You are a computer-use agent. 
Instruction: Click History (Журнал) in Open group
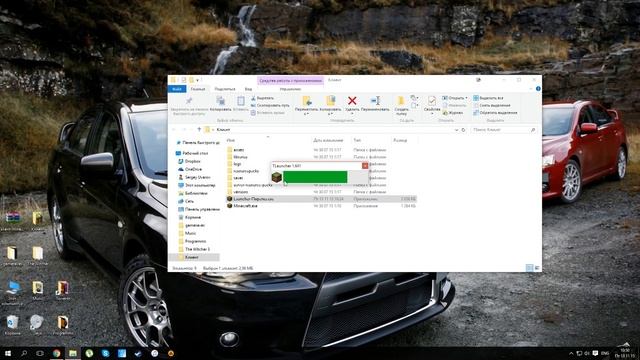click(x=453, y=113)
